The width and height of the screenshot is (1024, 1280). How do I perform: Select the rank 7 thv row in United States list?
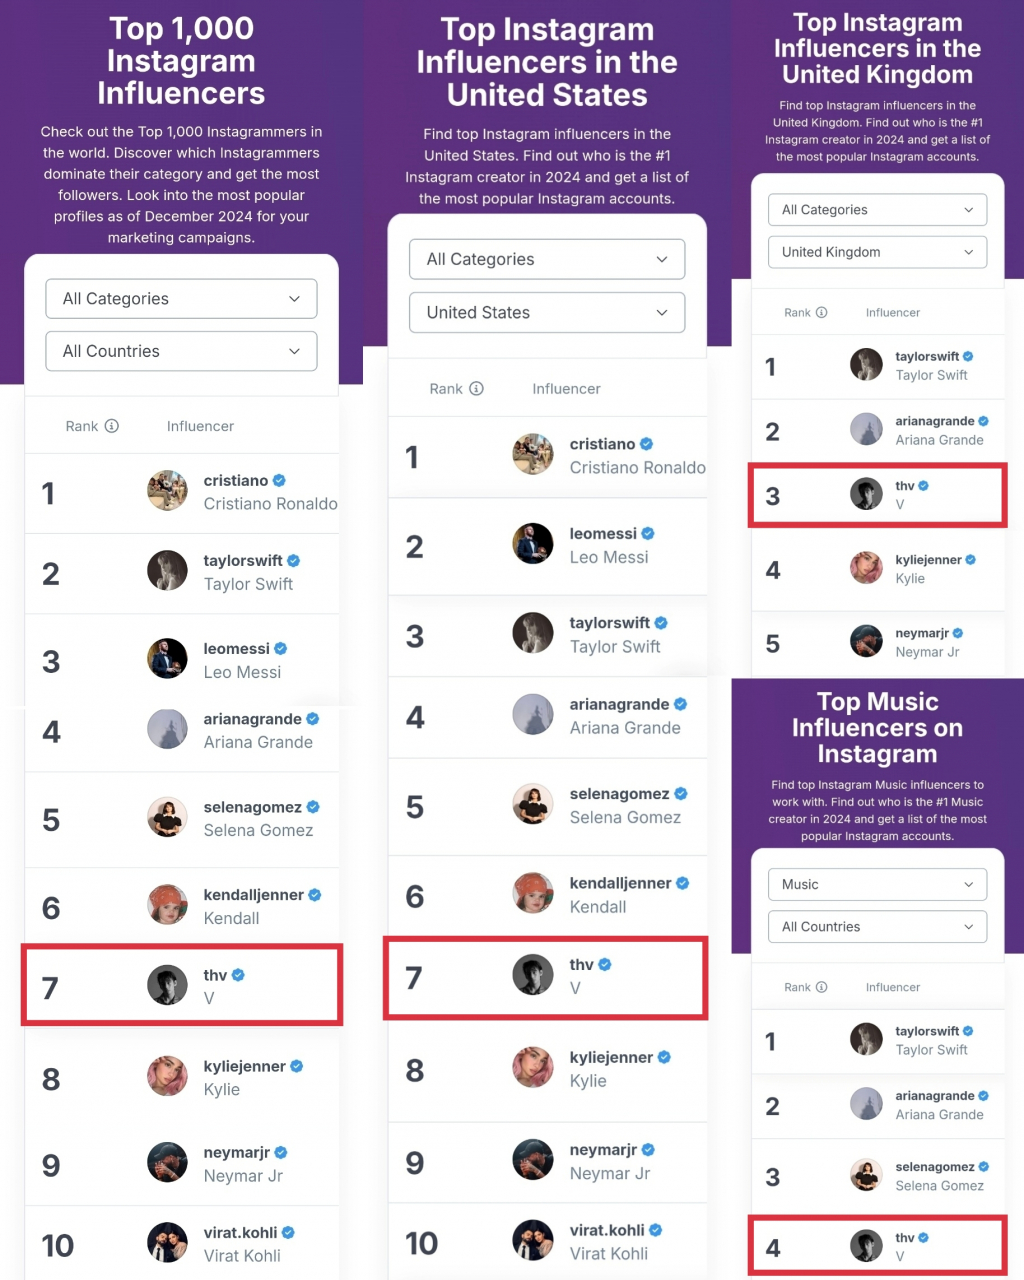[x=545, y=977]
